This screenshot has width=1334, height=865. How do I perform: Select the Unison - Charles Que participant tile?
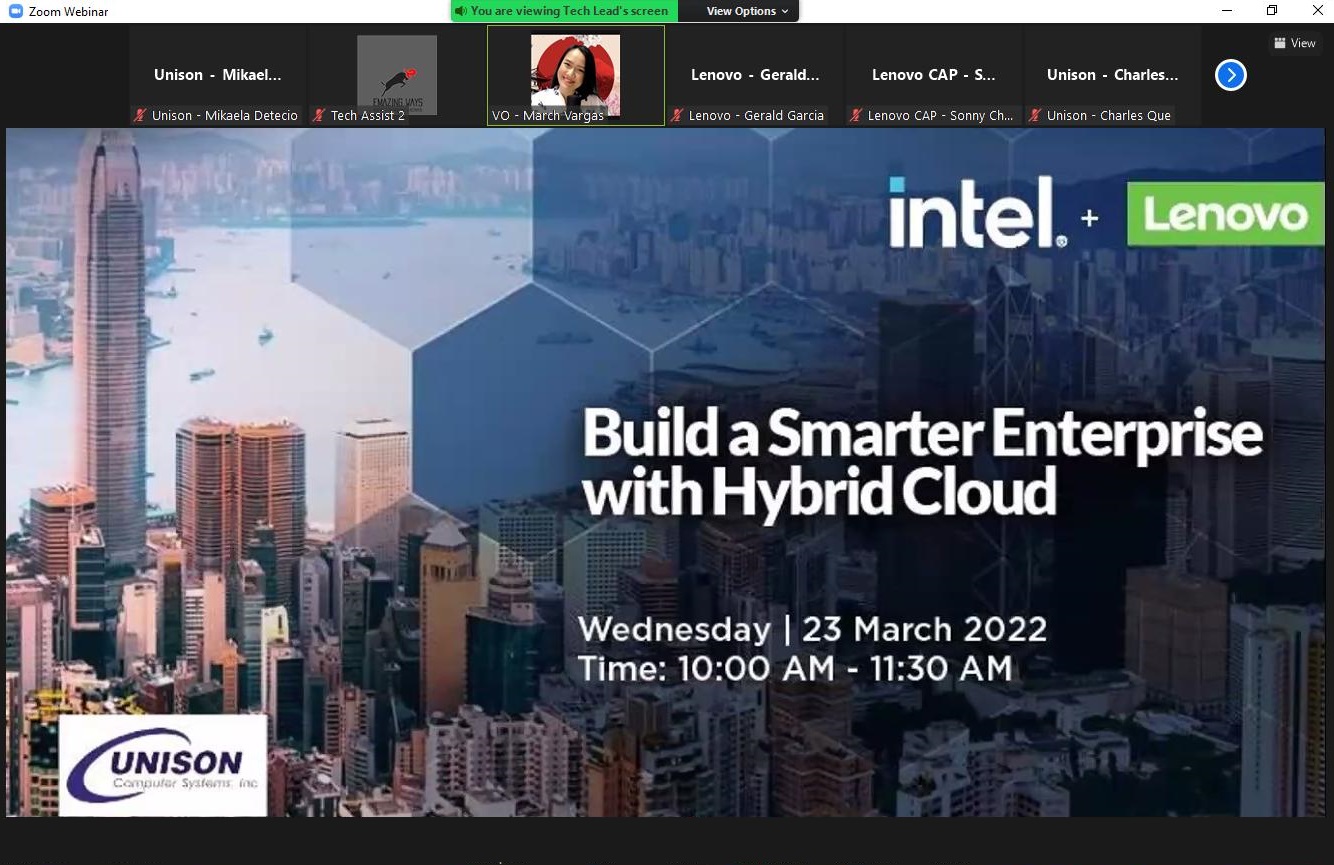coord(1112,75)
